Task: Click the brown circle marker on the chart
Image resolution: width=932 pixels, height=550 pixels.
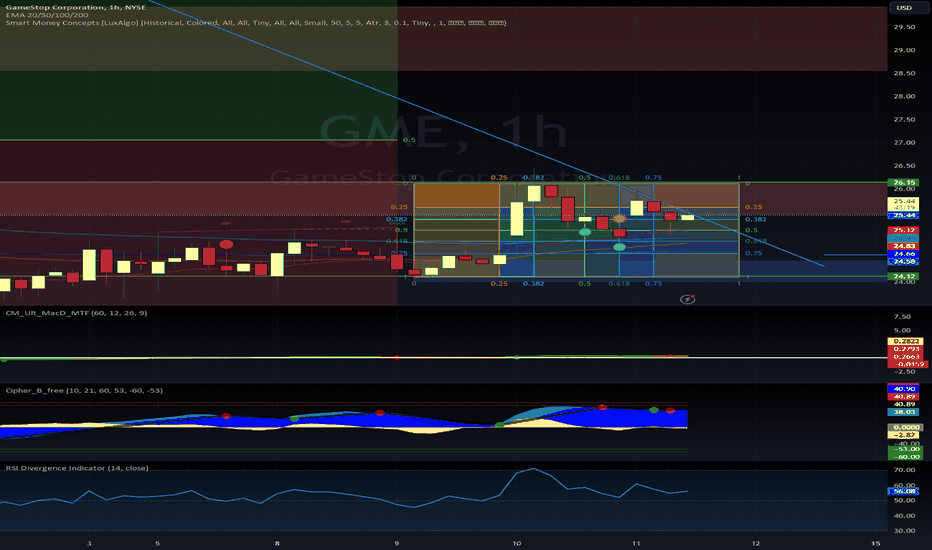Action: (619, 219)
